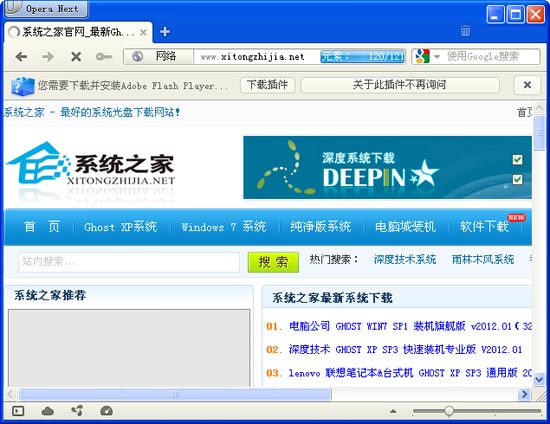Open Windows 7 系统 navigation item

pyautogui.click(x=224, y=227)
